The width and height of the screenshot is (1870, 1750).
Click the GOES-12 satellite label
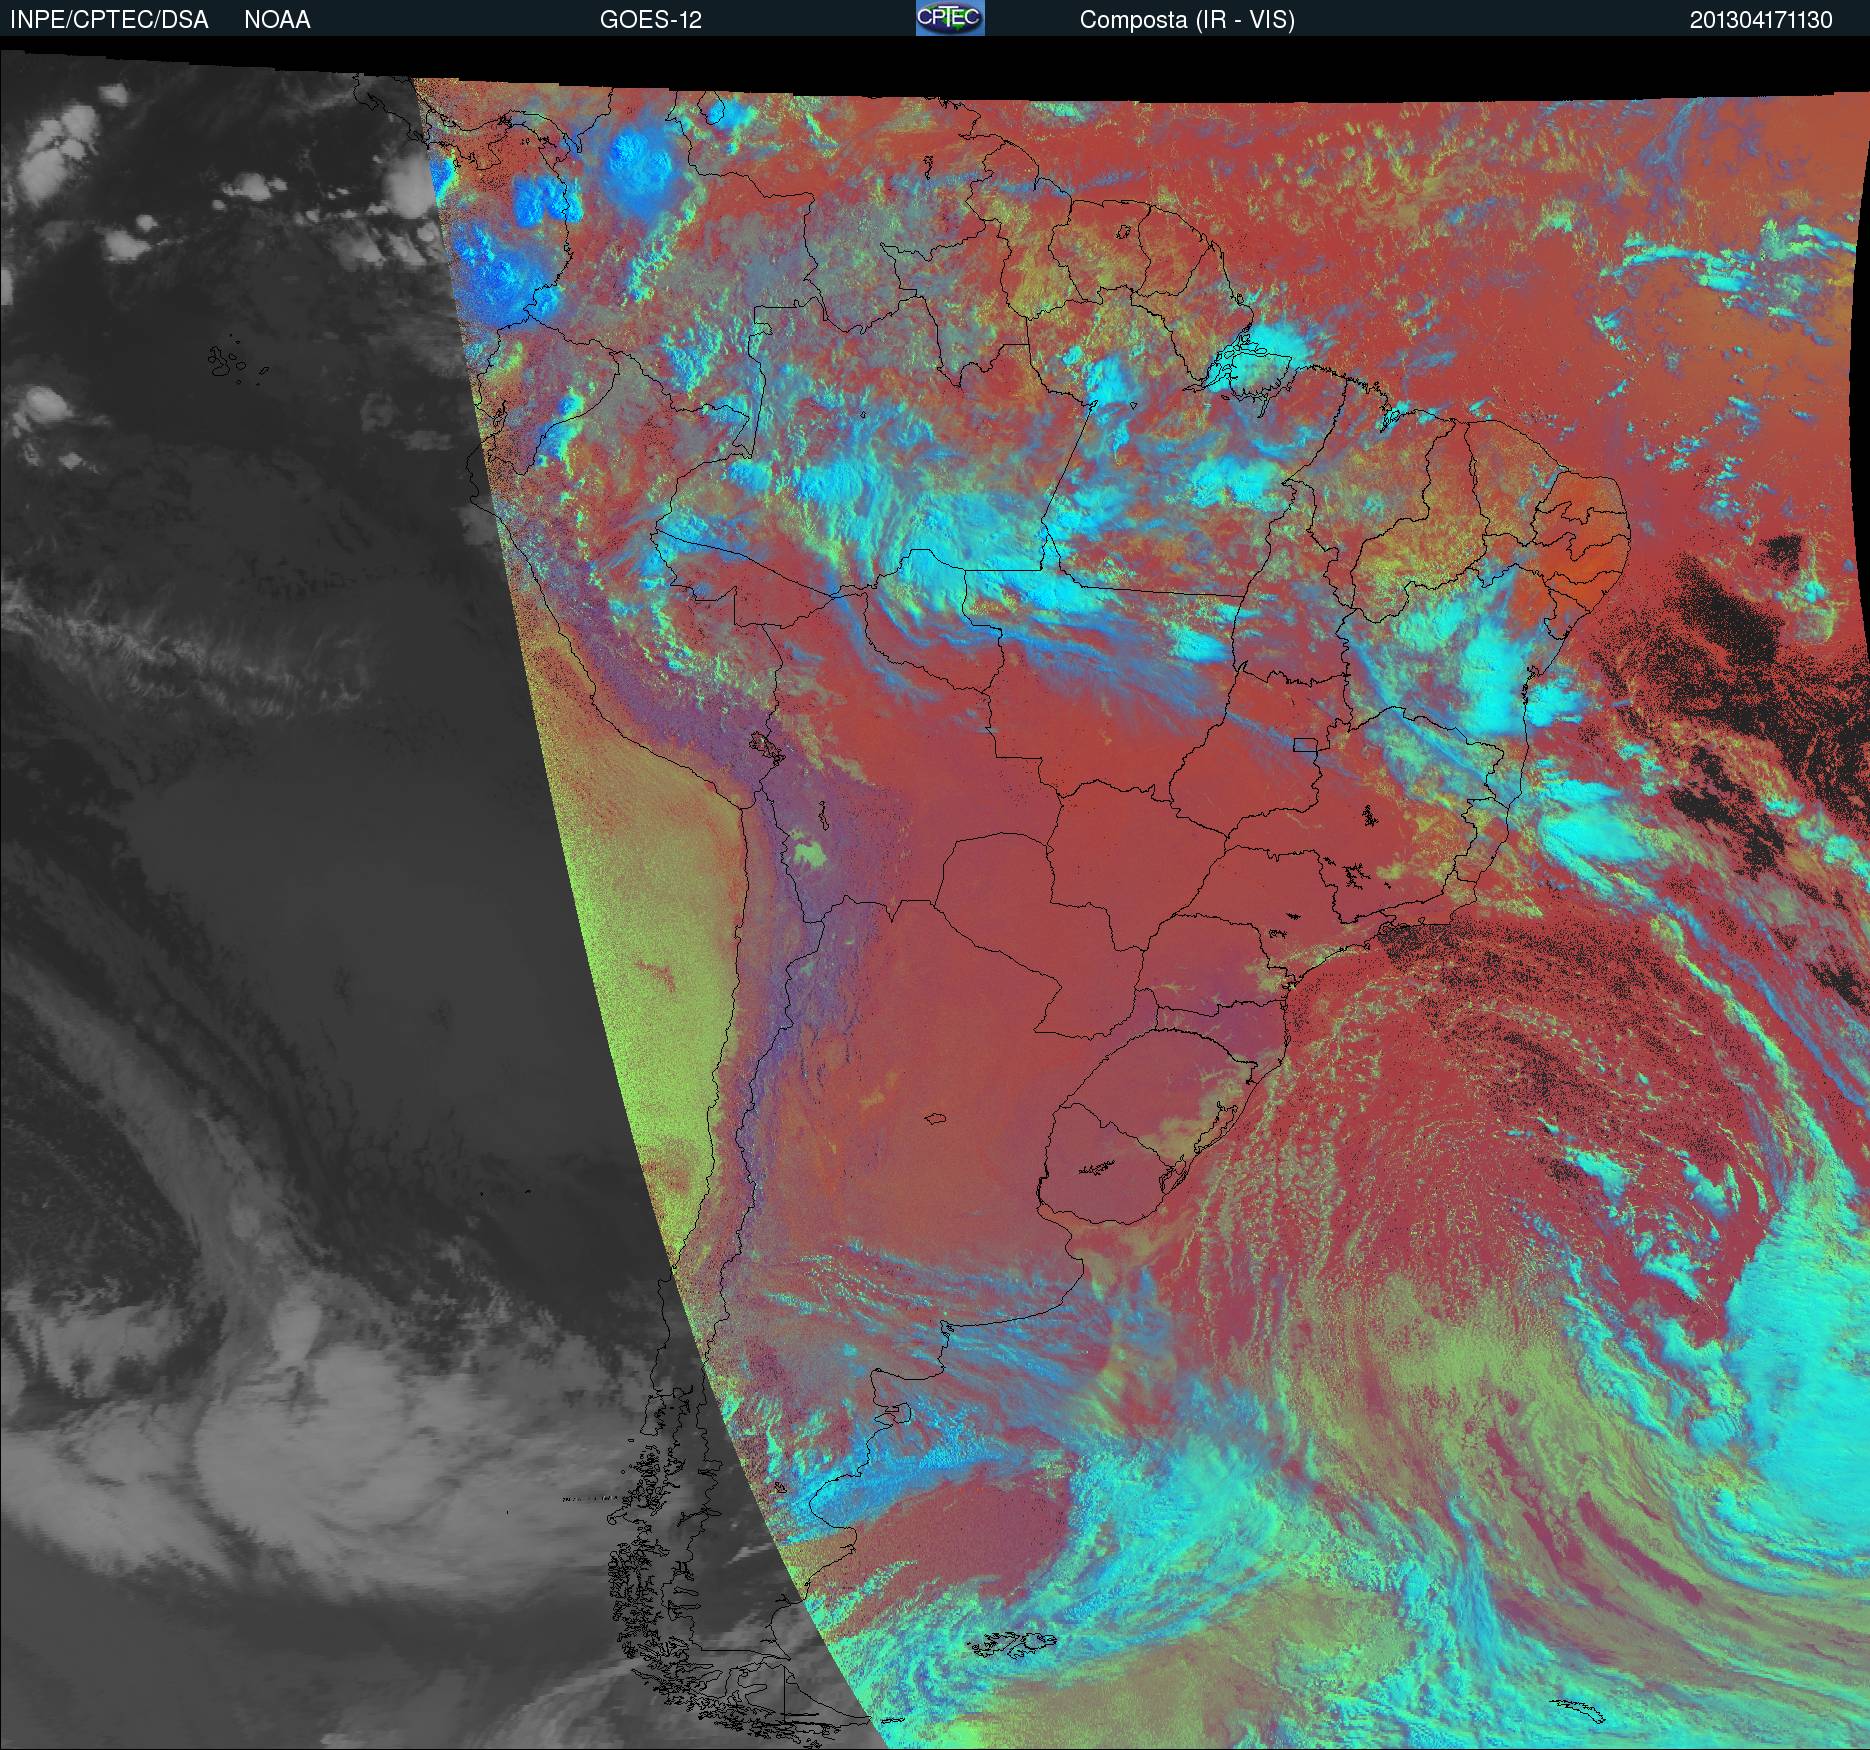[650, 20]
